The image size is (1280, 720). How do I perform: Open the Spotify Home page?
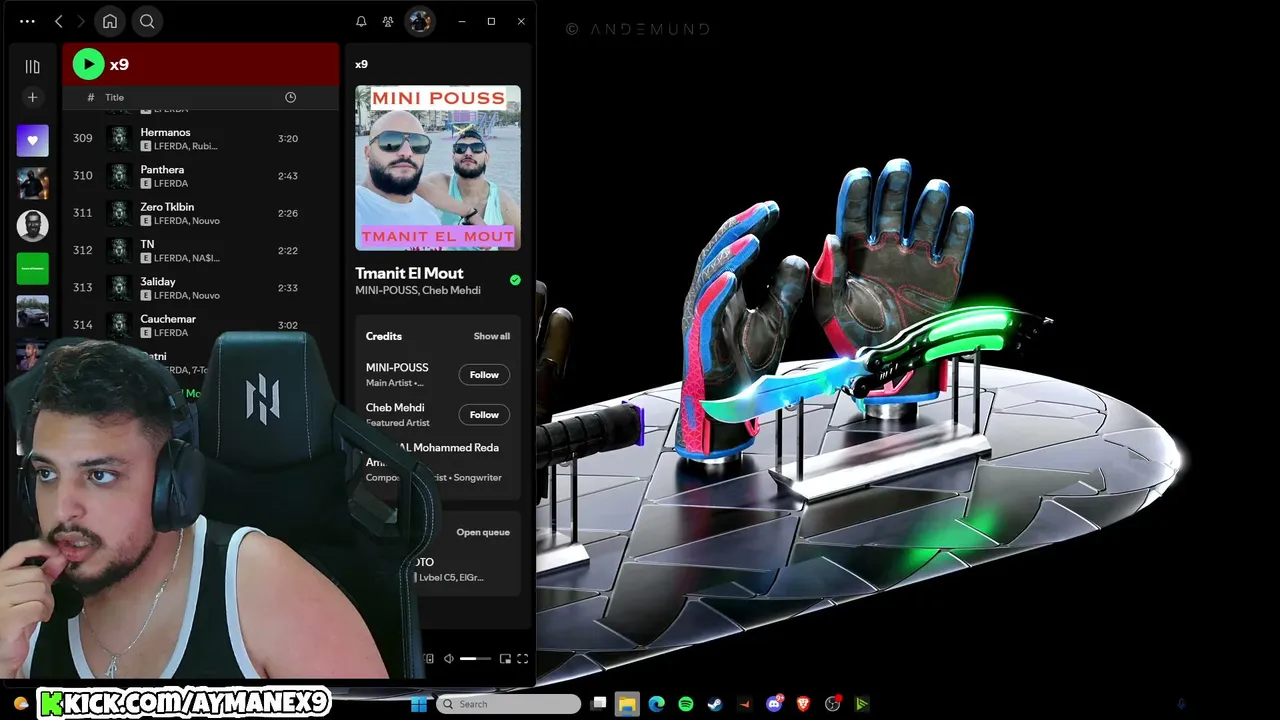[110, 21]
